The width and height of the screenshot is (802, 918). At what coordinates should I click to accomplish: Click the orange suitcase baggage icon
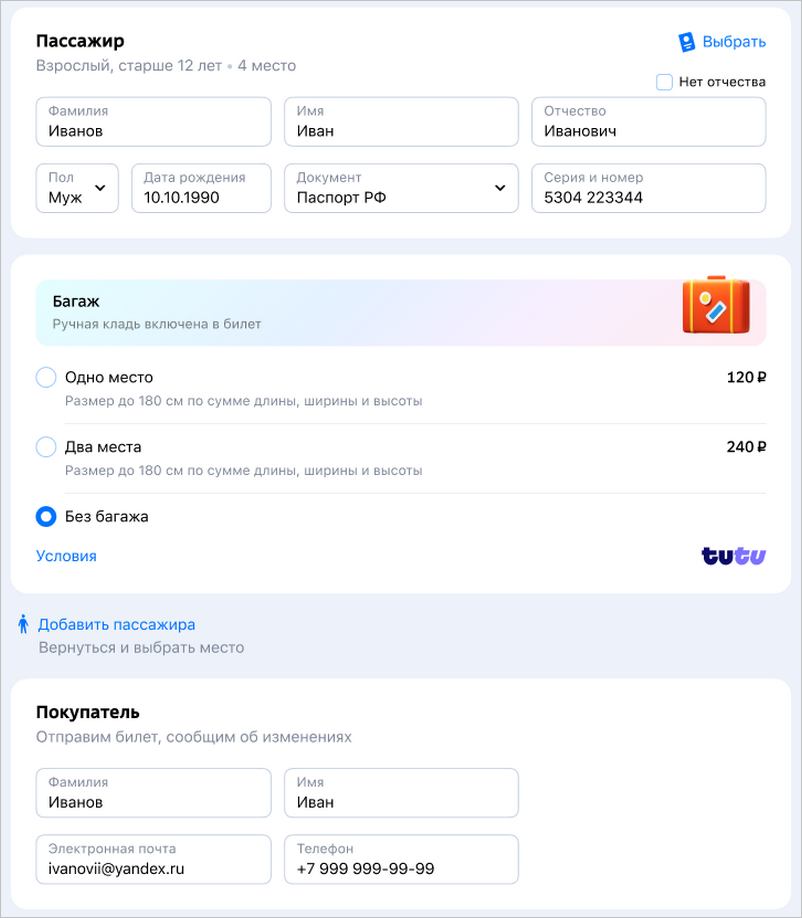click(716, 306)
